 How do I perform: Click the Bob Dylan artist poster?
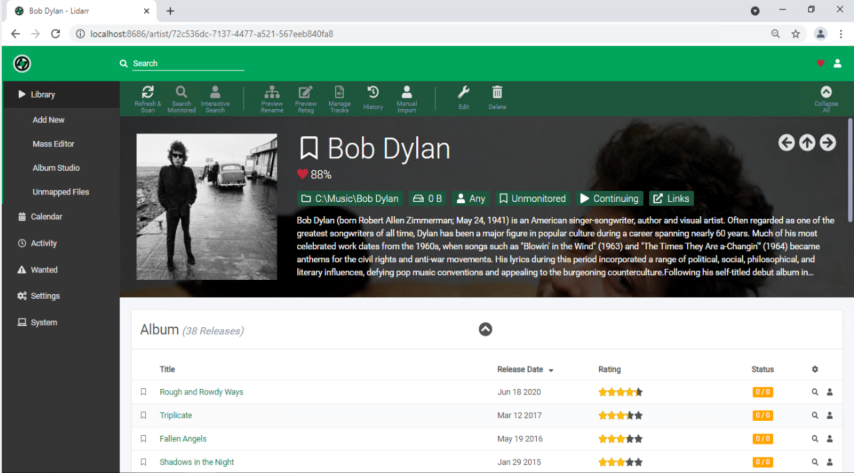coord(206,207)
